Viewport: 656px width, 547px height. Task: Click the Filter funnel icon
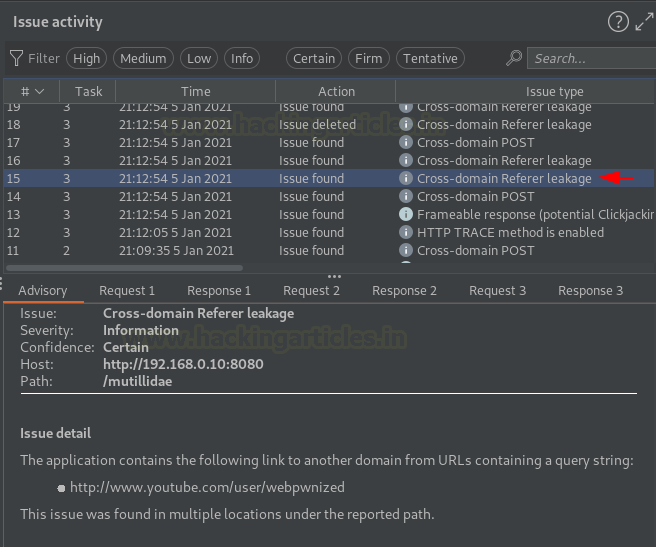point(16,59)
